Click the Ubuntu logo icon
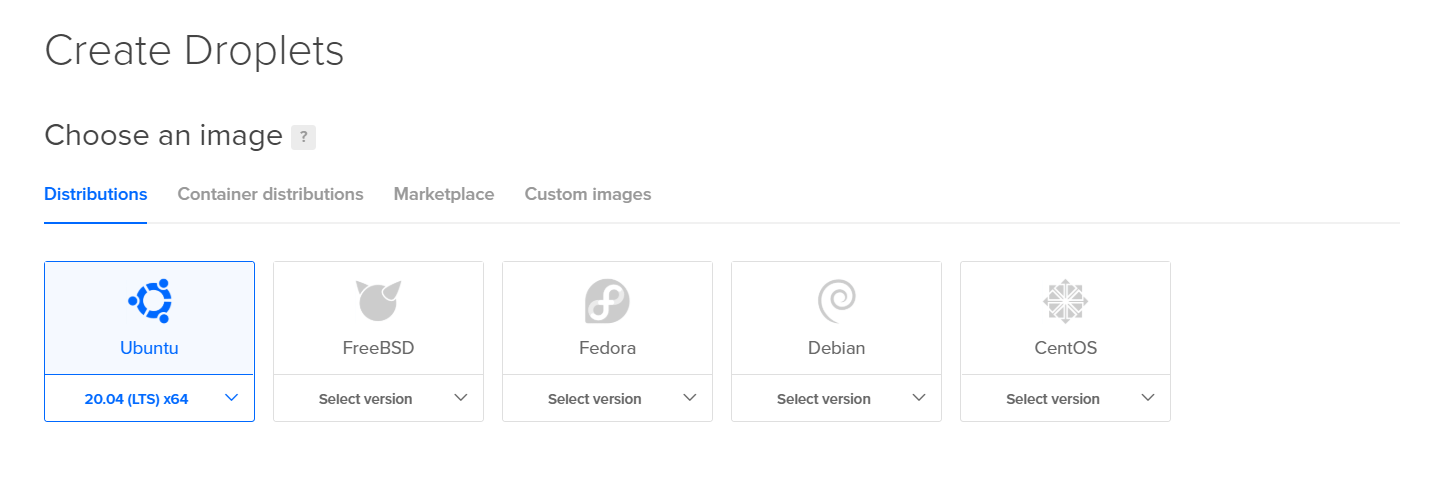 150,301
